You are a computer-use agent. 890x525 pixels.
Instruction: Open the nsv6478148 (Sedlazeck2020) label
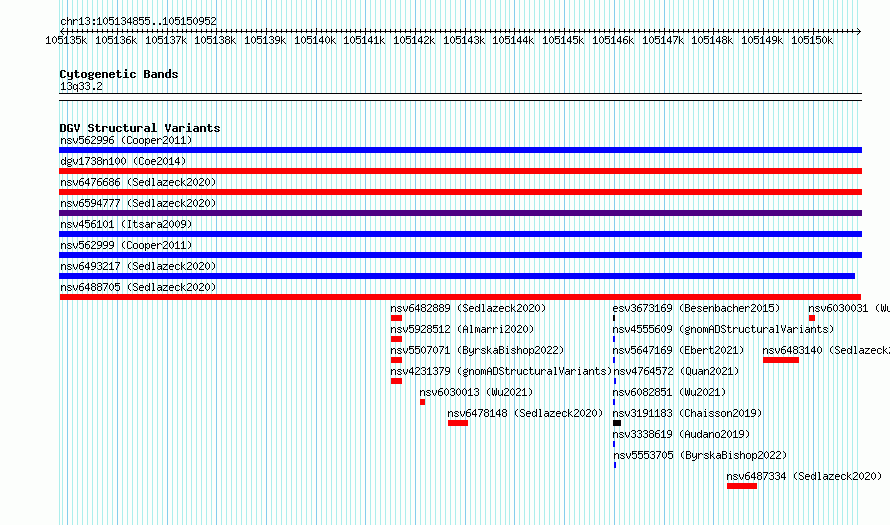pyautogui.click(x=525, y=413)
